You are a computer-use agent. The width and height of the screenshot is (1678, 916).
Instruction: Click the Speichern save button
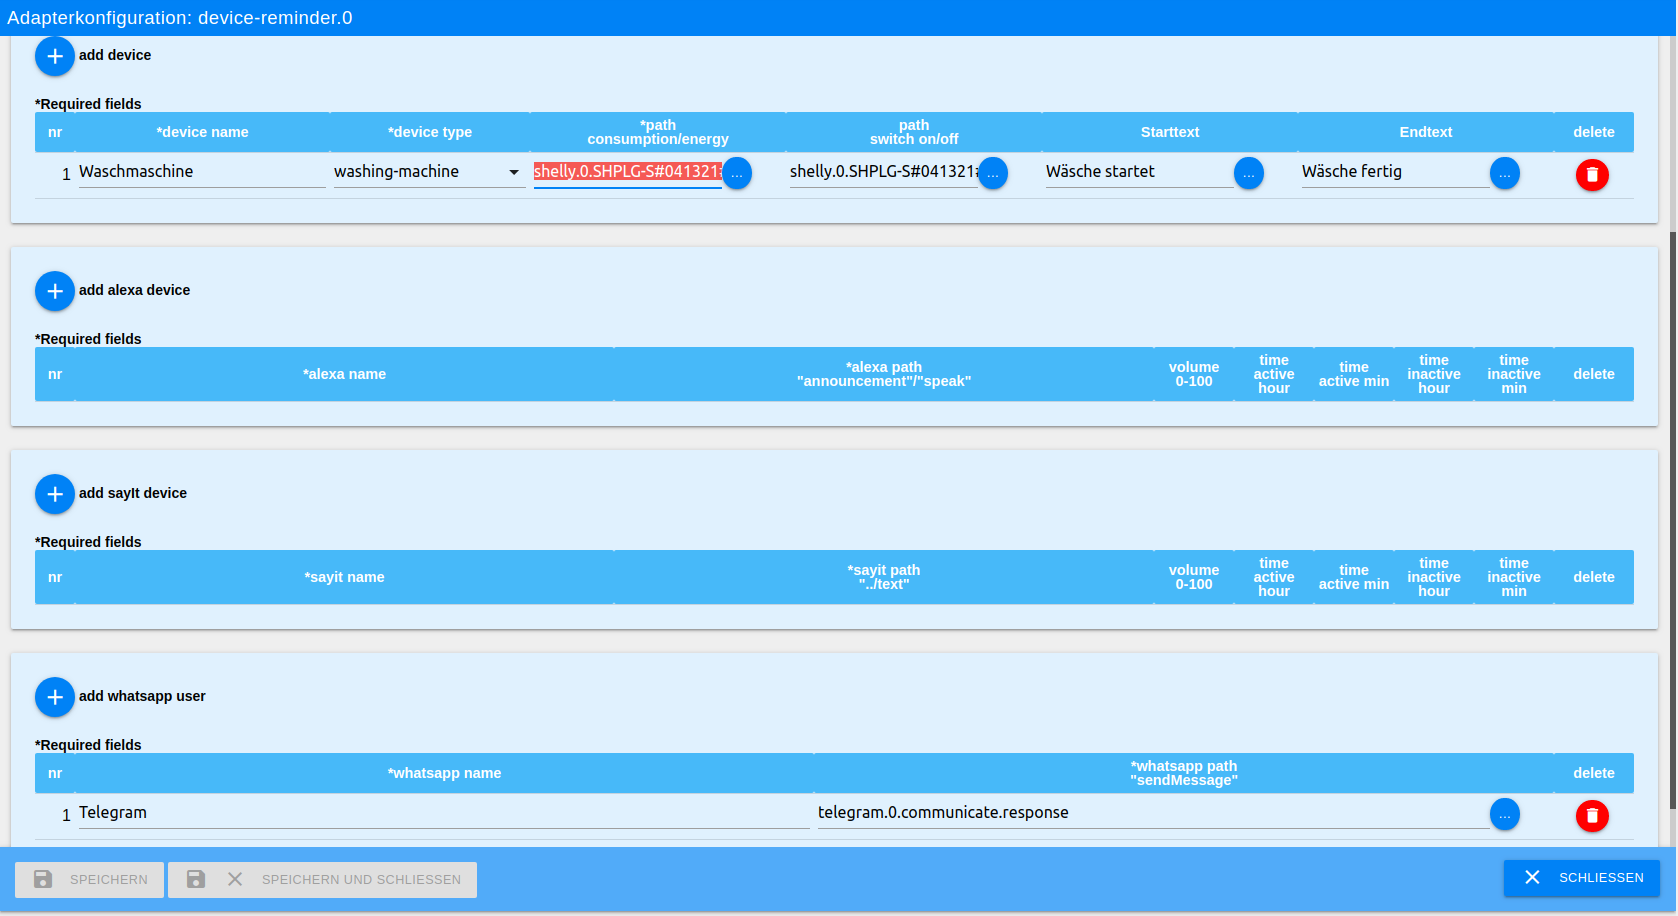[x=89, y=880]
